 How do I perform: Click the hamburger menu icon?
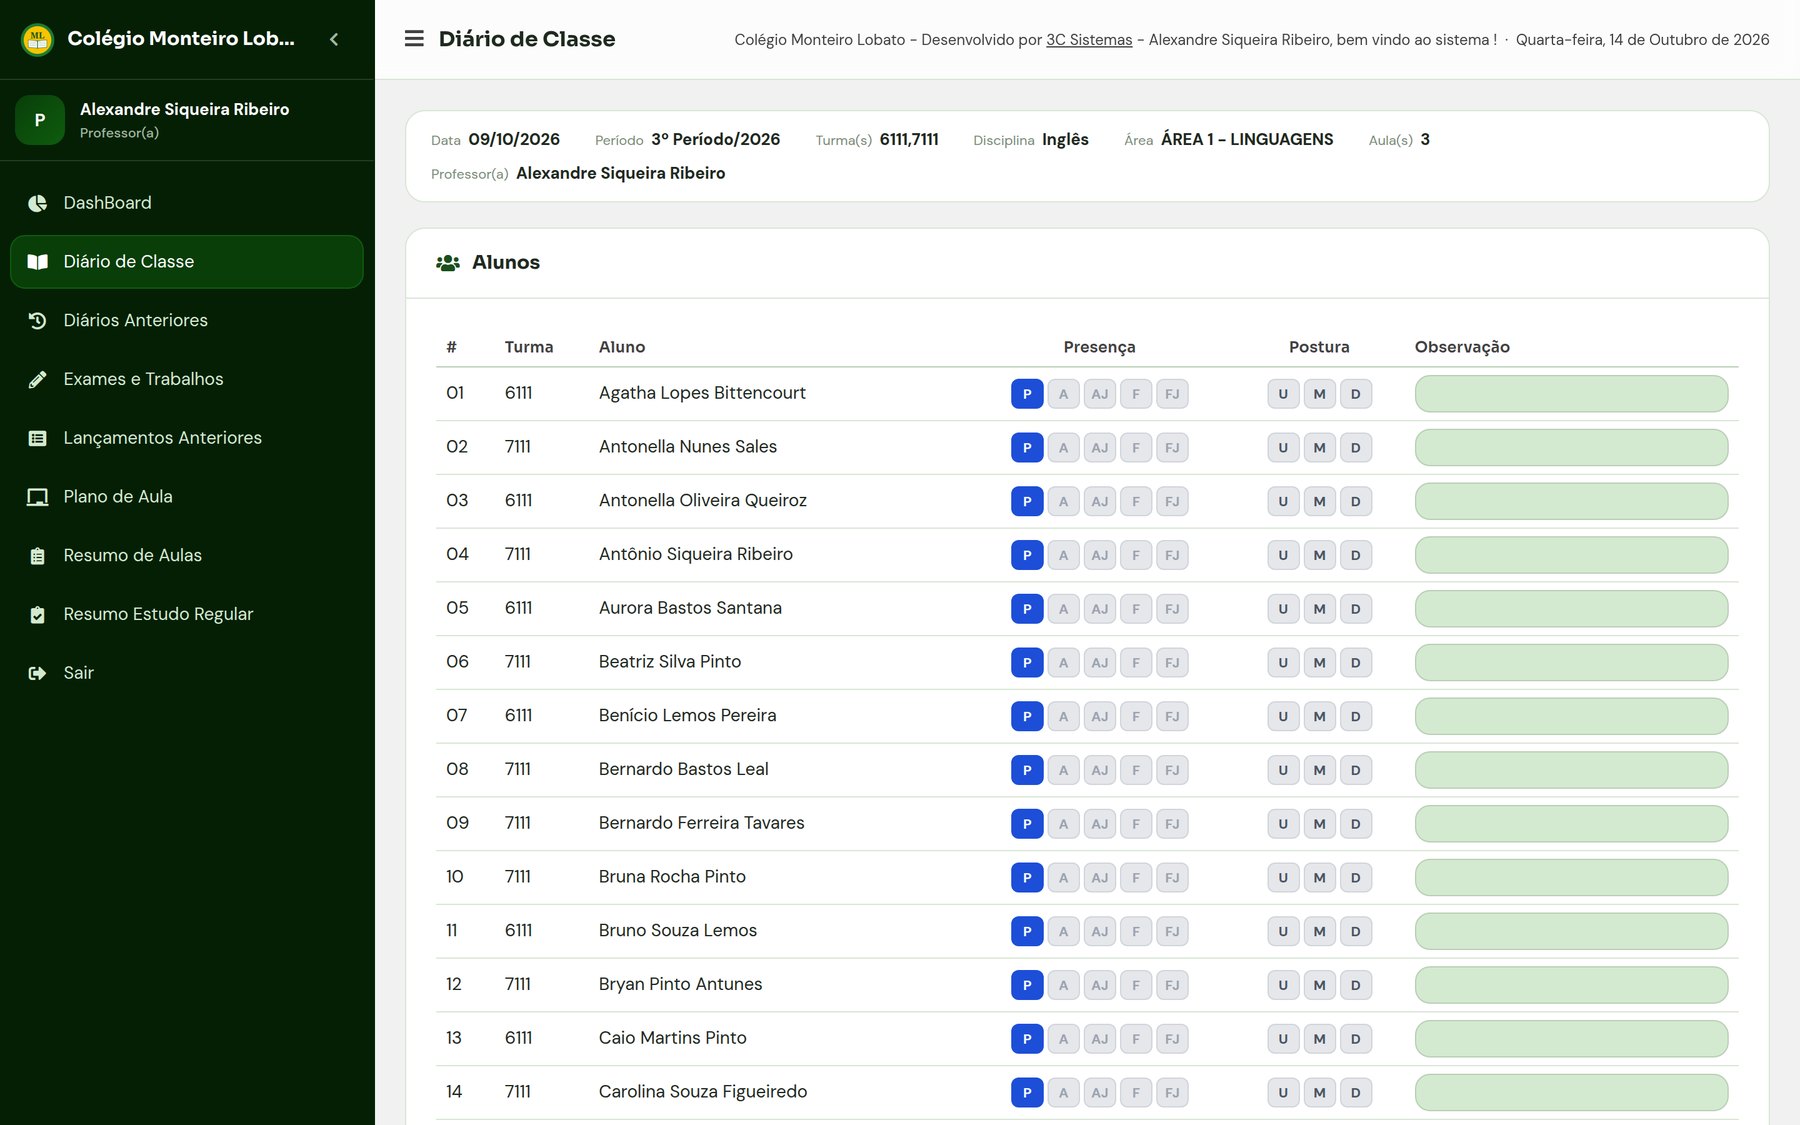[414, 39]
